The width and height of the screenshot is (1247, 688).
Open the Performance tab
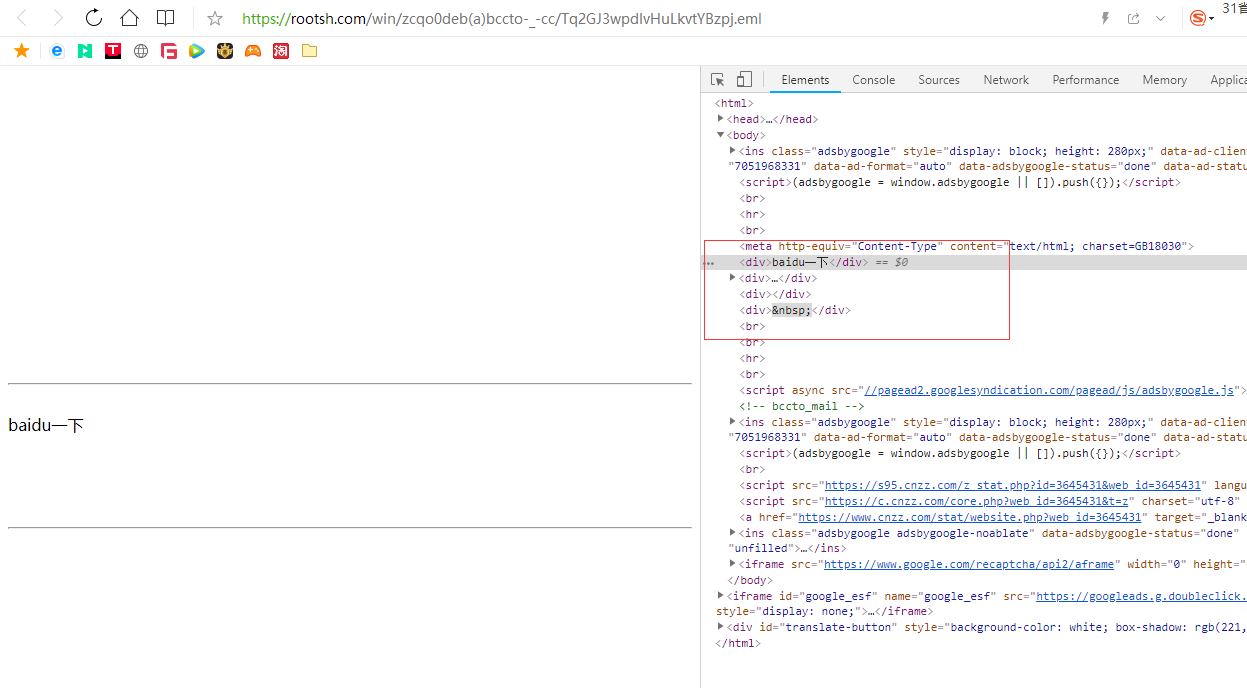[x=1085, y=80]
